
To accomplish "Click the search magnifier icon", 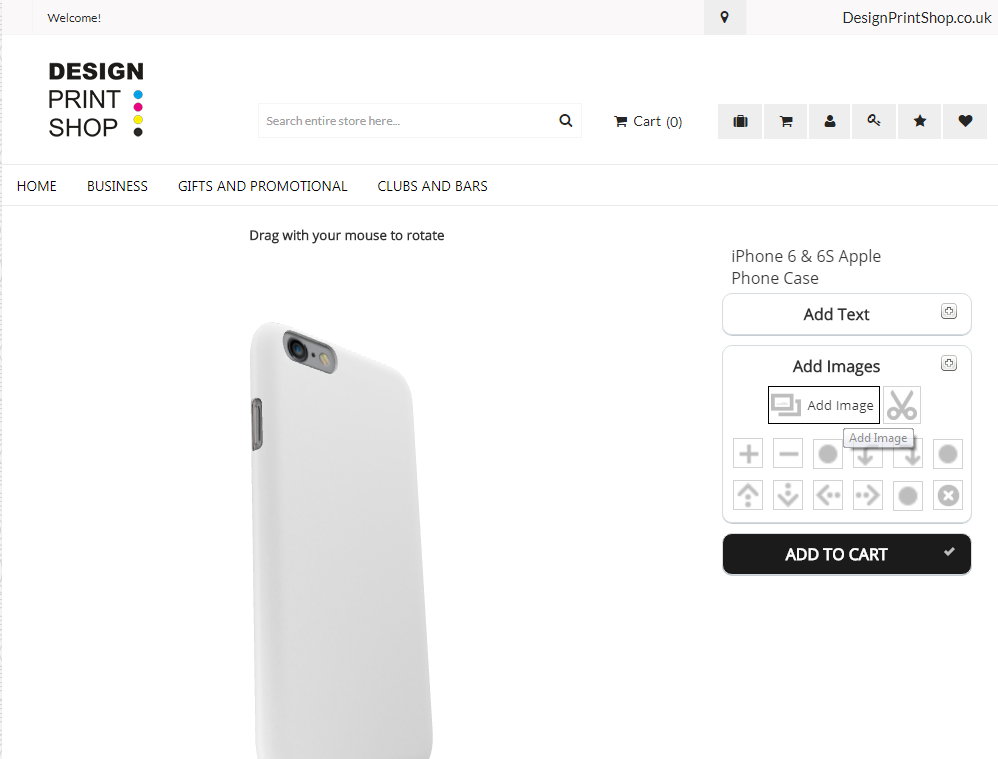I will coord(565,120).
